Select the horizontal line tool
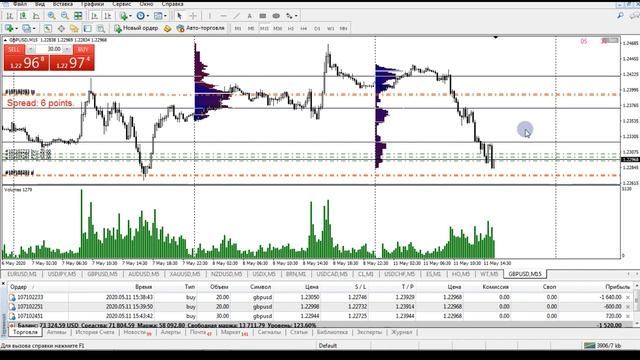Screen dimensions: 640x360 (x=223, y=16)
